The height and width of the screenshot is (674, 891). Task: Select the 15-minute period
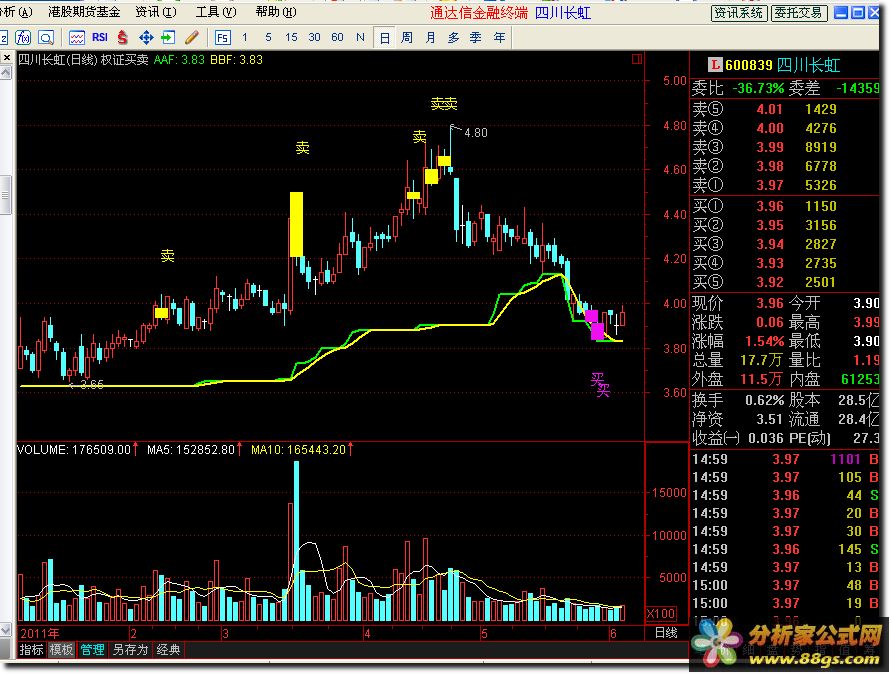click(x=291, y=38)
